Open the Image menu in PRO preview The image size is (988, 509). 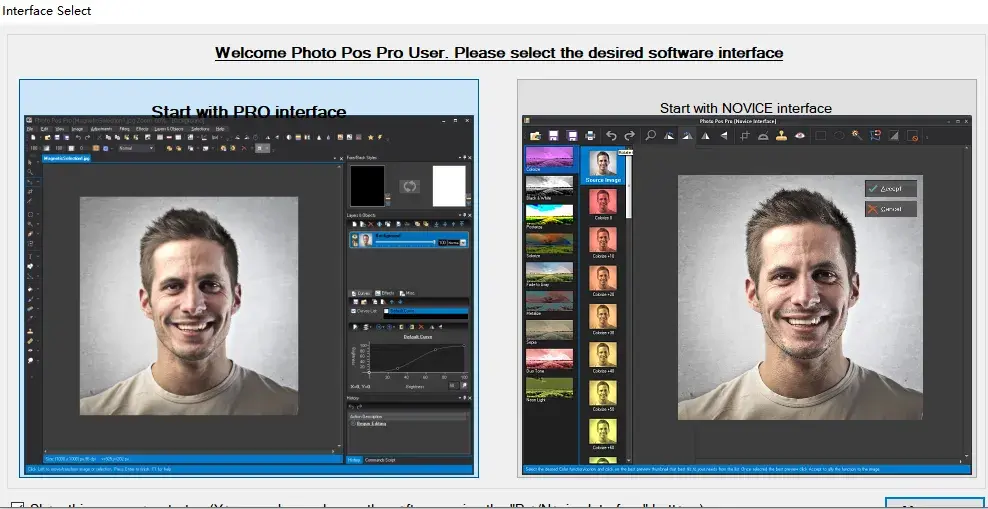(77, 129)
